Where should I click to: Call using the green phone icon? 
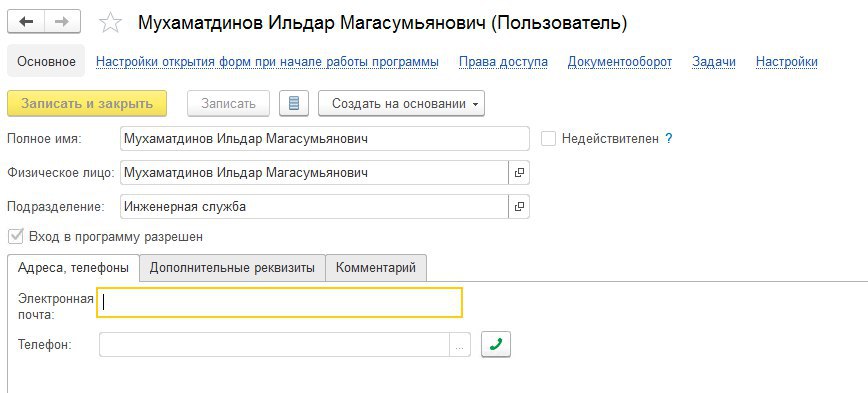(496, 344)
